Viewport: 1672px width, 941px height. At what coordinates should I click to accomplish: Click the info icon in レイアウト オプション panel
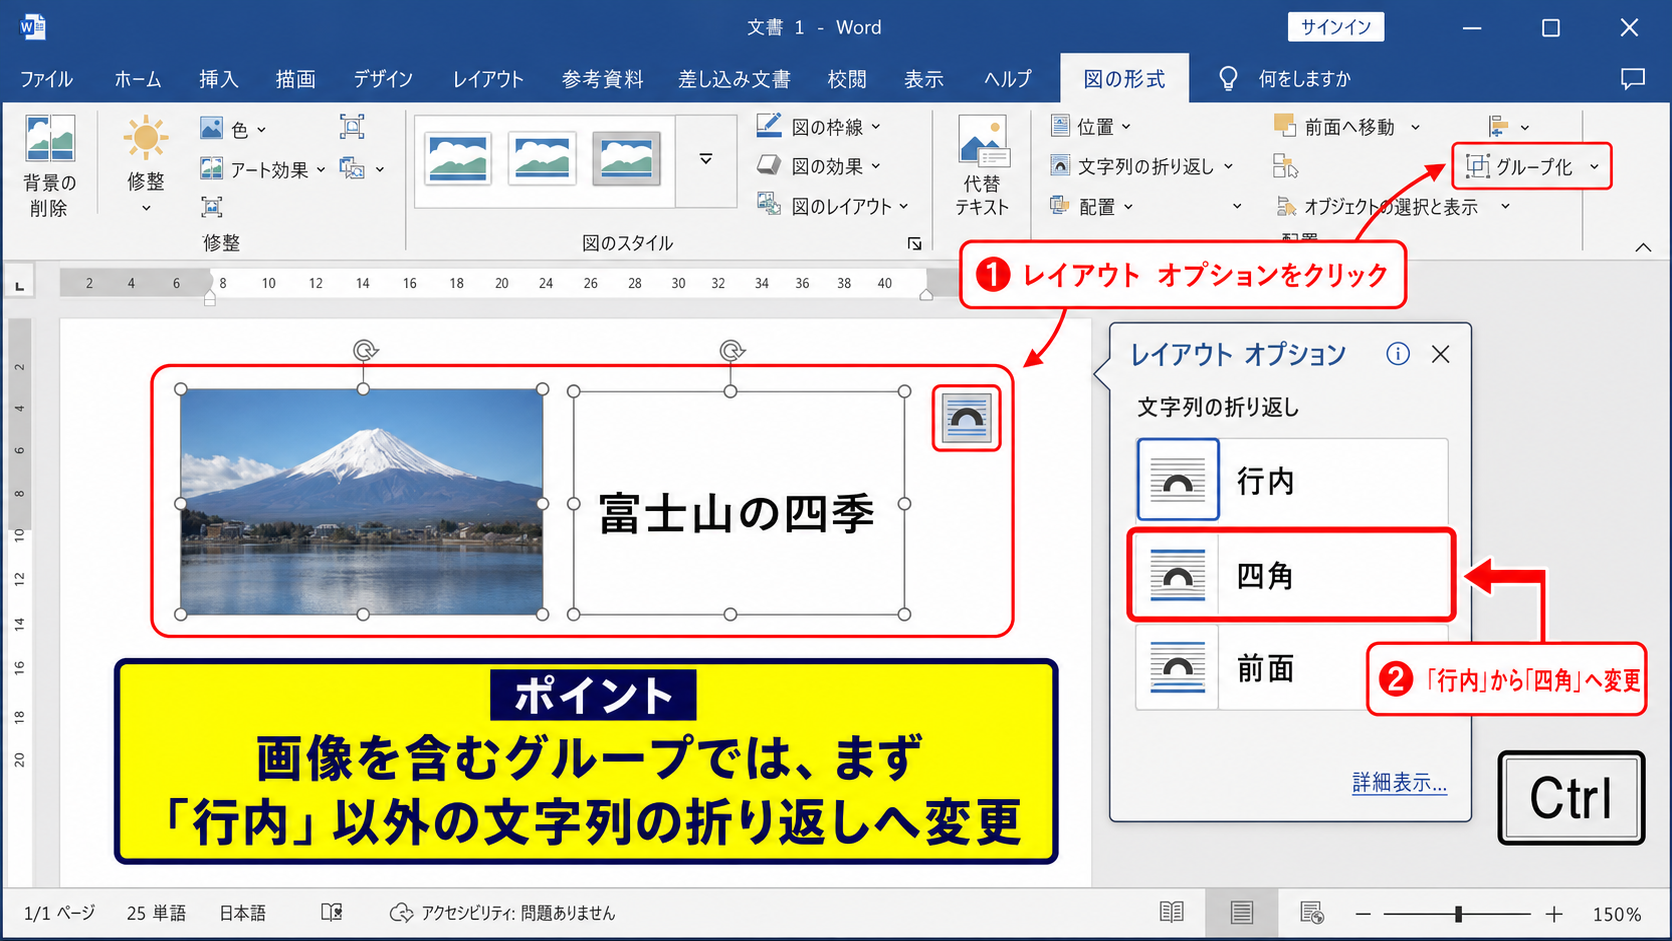[x=1398, y=353]
